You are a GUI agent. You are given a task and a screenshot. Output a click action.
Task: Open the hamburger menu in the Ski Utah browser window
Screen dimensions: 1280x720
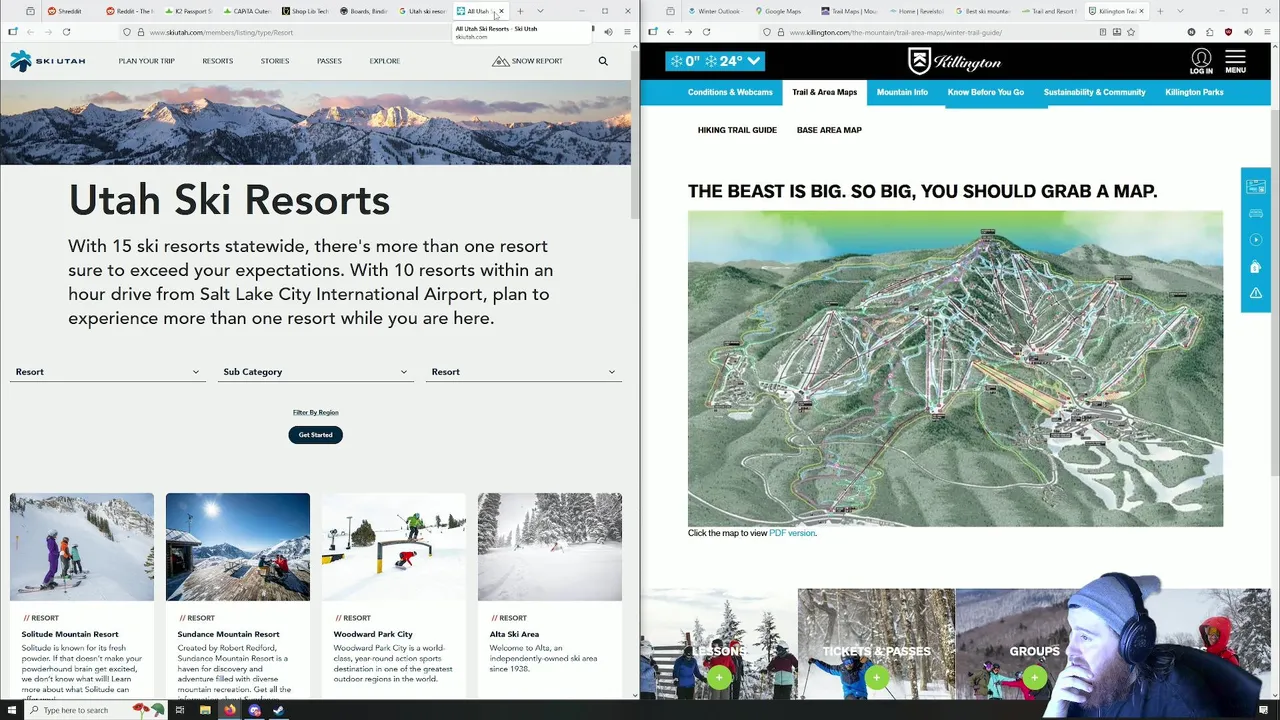(627, 32)
